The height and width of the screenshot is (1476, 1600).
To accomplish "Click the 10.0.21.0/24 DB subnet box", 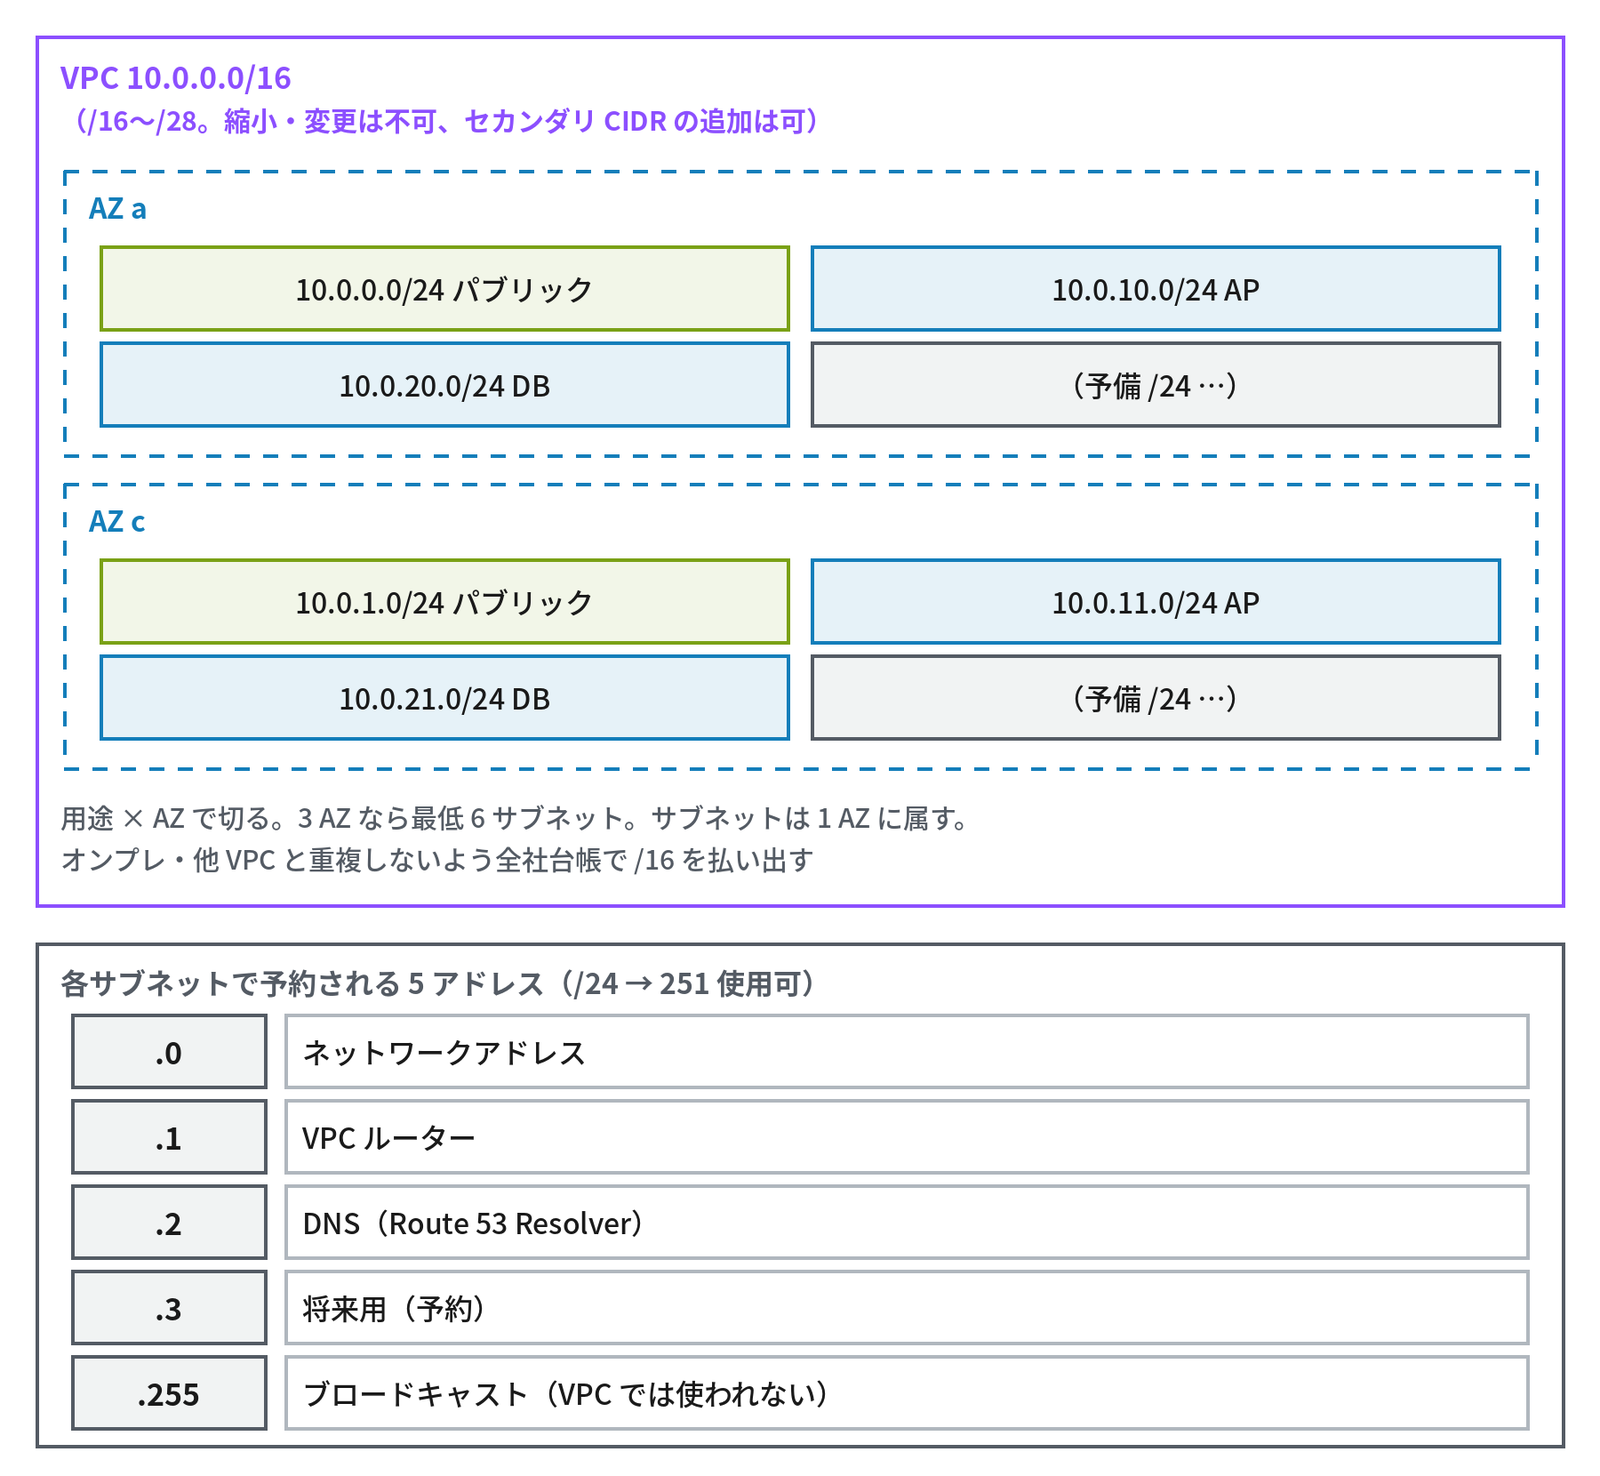I will (445, 698).
